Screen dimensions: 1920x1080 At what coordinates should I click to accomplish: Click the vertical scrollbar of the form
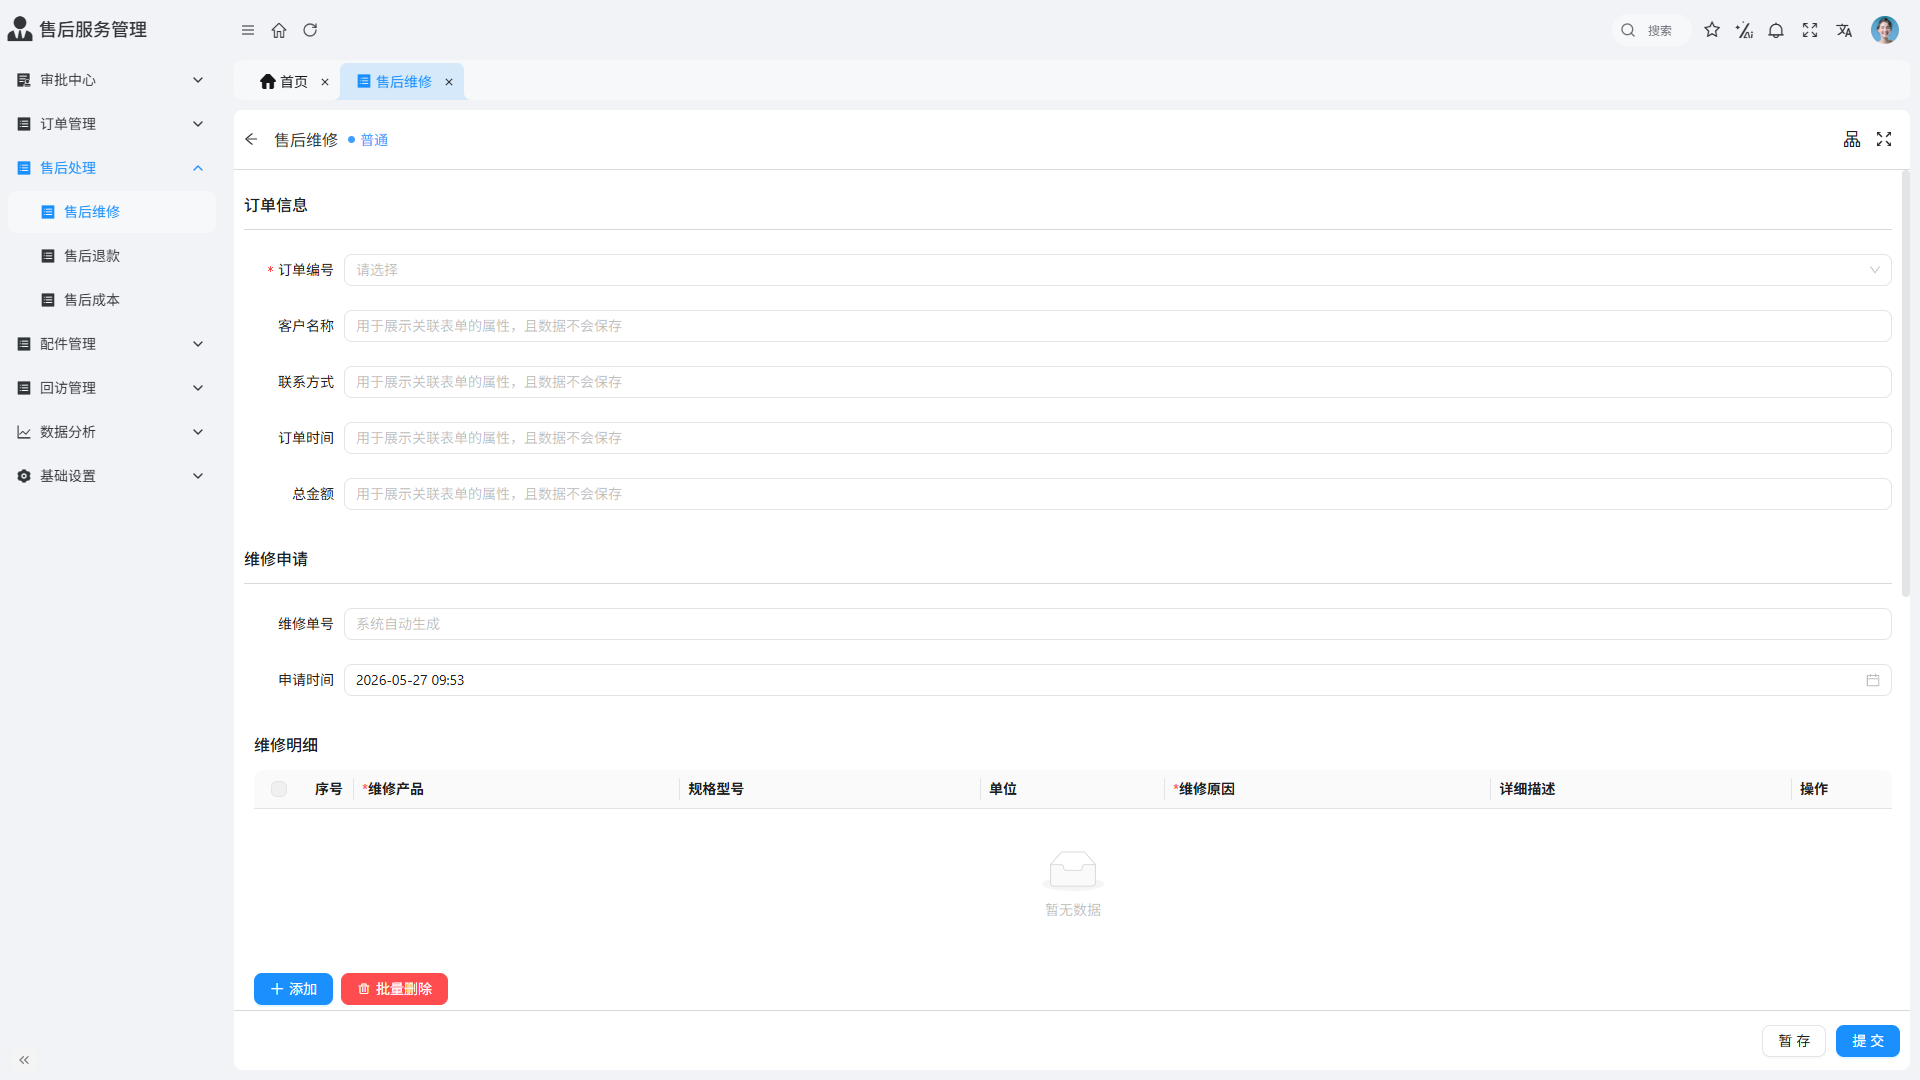coord(1906,383)
